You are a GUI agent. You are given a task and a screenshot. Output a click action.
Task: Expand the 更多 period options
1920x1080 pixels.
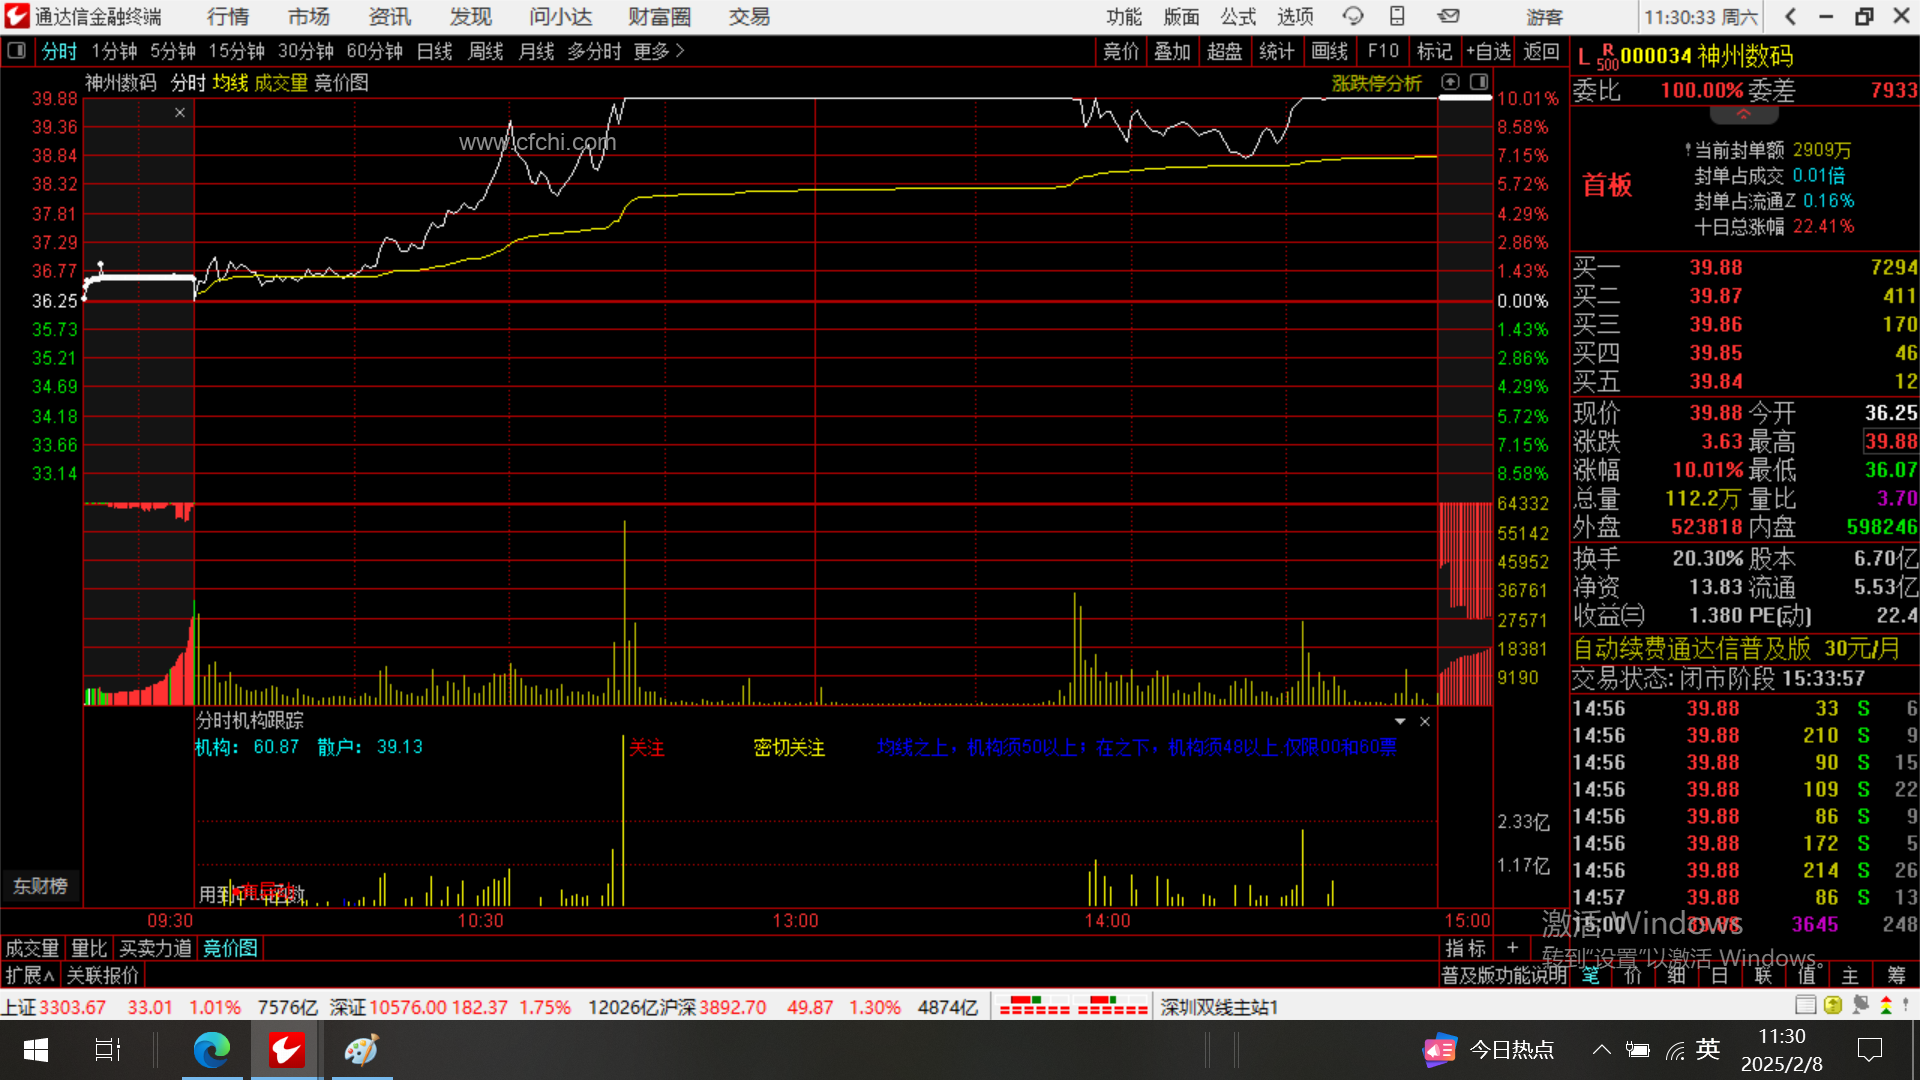[x=658, y=51]
